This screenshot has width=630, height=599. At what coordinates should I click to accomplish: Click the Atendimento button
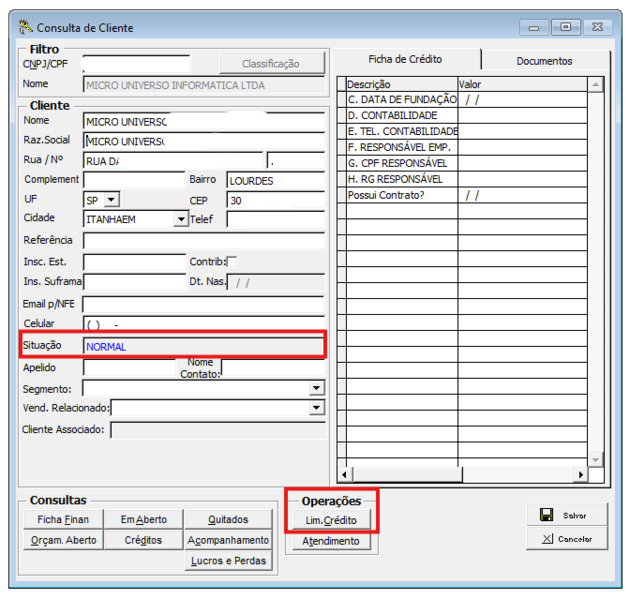(331, 541)
